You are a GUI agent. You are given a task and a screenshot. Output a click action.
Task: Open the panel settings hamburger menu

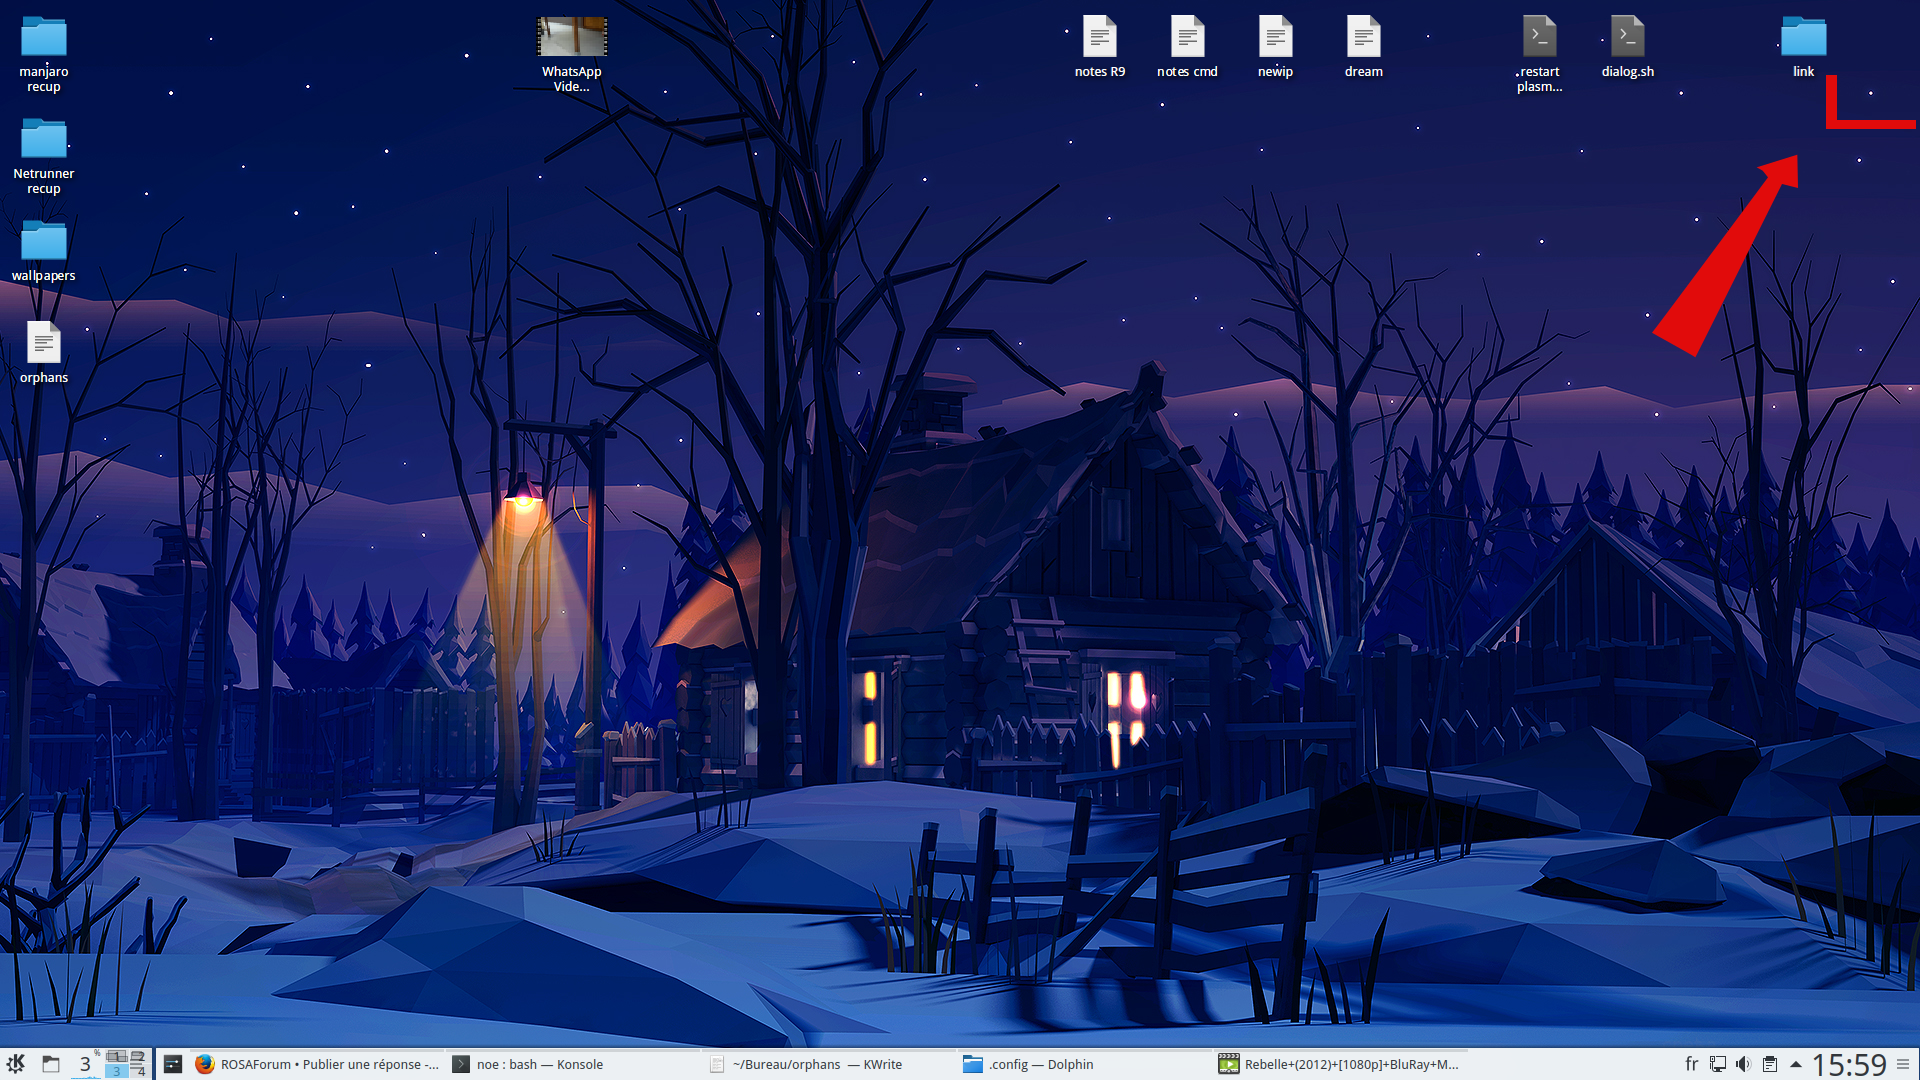click(1903, 1064)
